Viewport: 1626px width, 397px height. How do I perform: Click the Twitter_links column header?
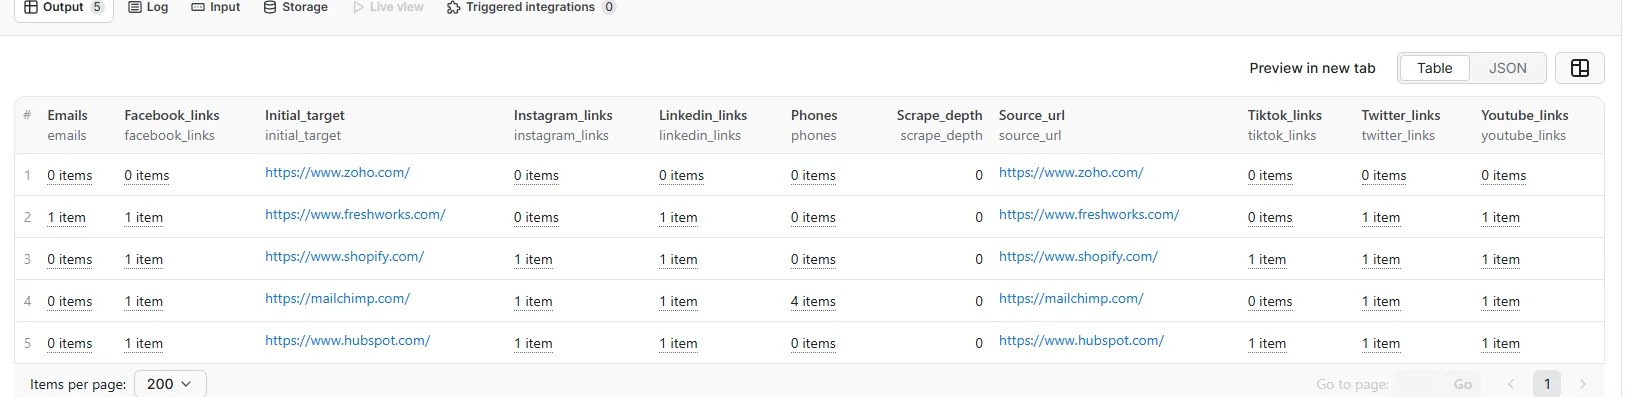coord(1401,116)
